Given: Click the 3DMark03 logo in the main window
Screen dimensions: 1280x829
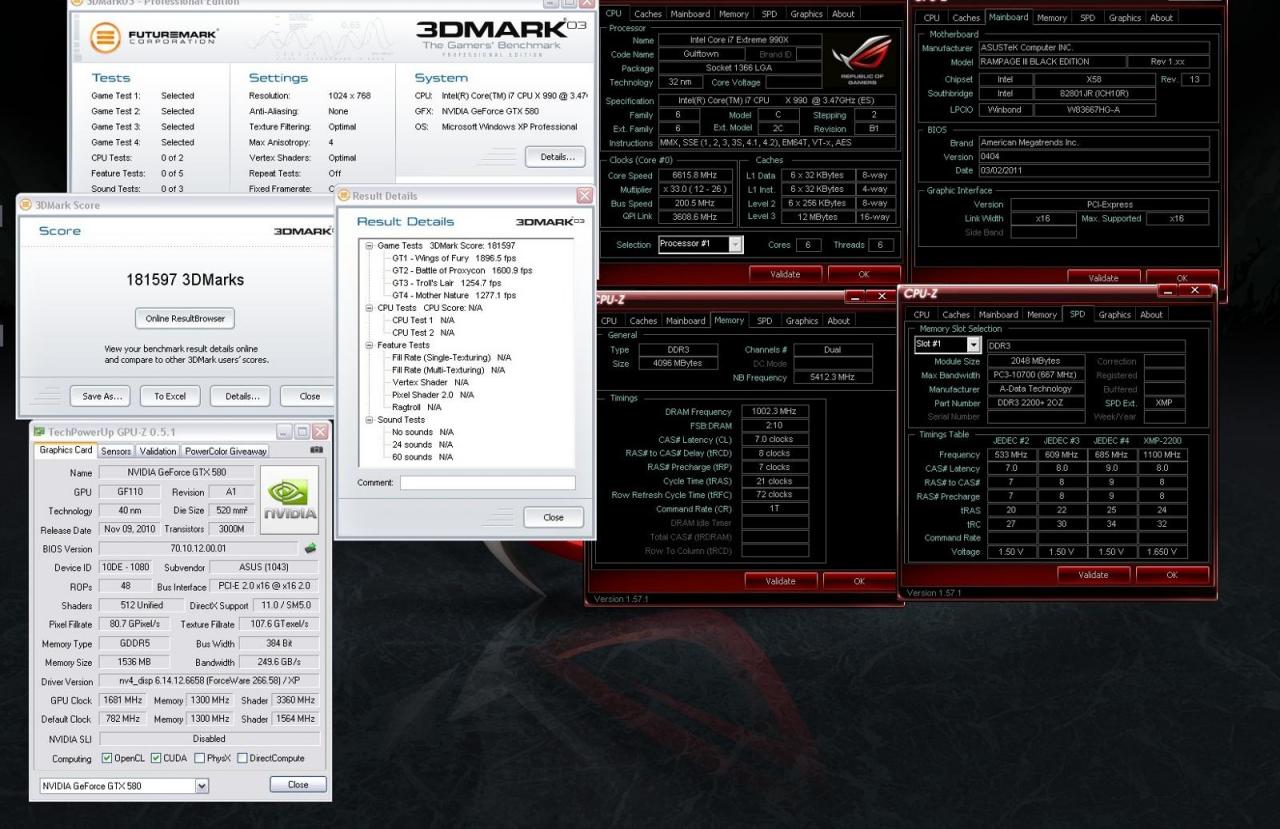Looking at the screenshot, I should 500,37.
